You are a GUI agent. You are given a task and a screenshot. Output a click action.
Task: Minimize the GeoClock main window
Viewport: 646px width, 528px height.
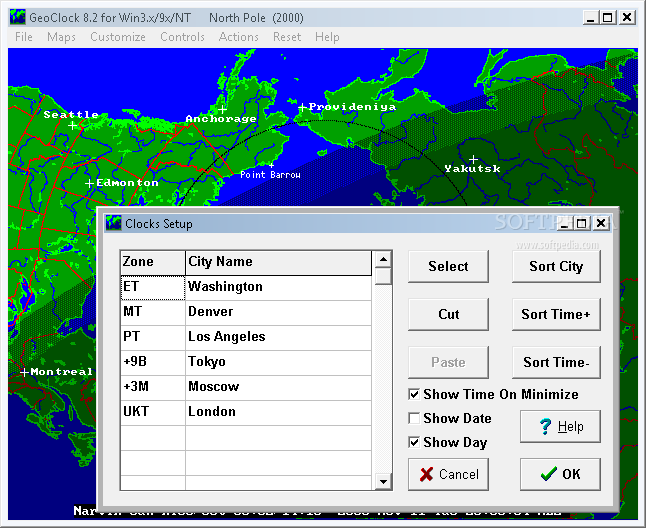591,18
